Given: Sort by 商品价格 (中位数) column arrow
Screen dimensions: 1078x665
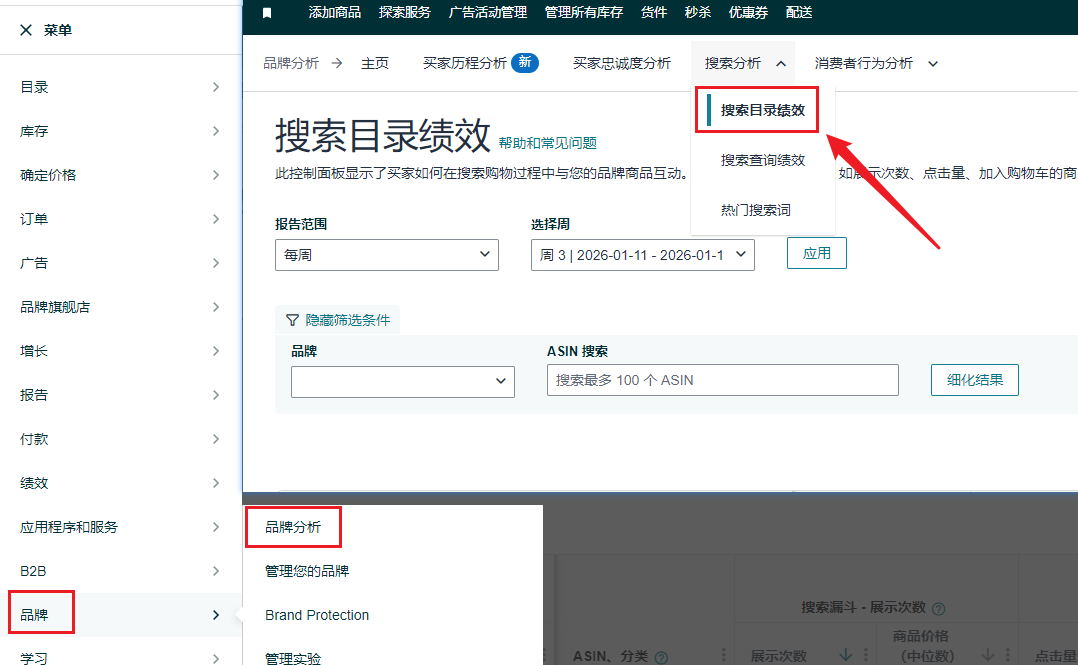Looking at the screenshot, I should point(987,655).
